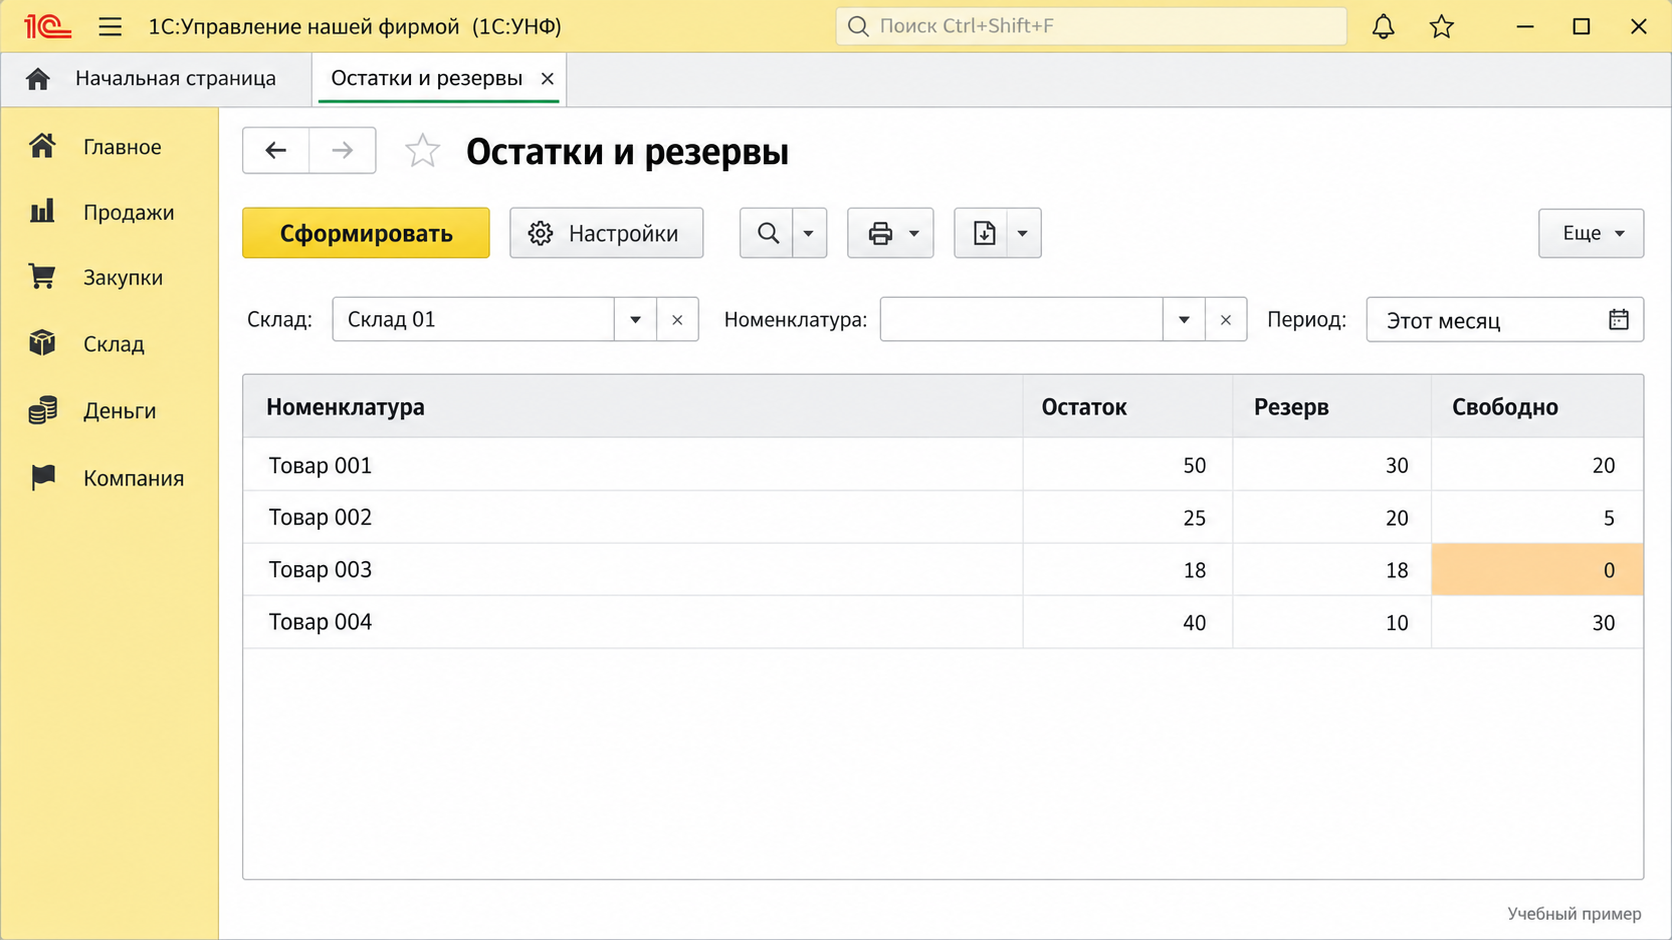Expand save options dropdown arrow

(x=1023, y=233)
